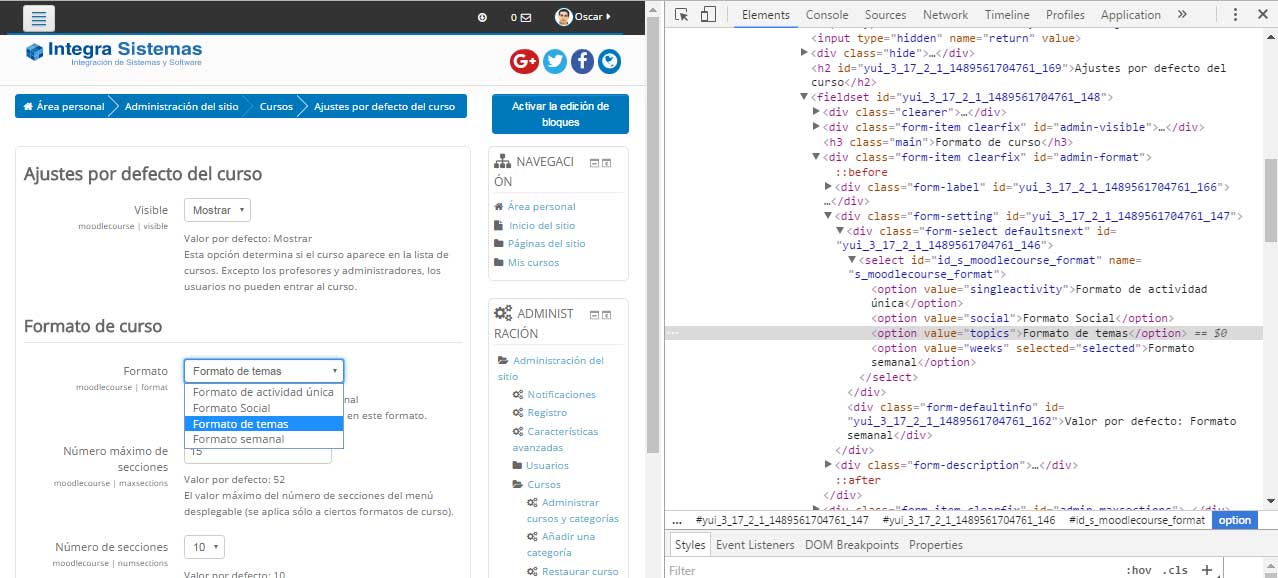Collapse the Navegación block with the minus icon

[595, 162]
